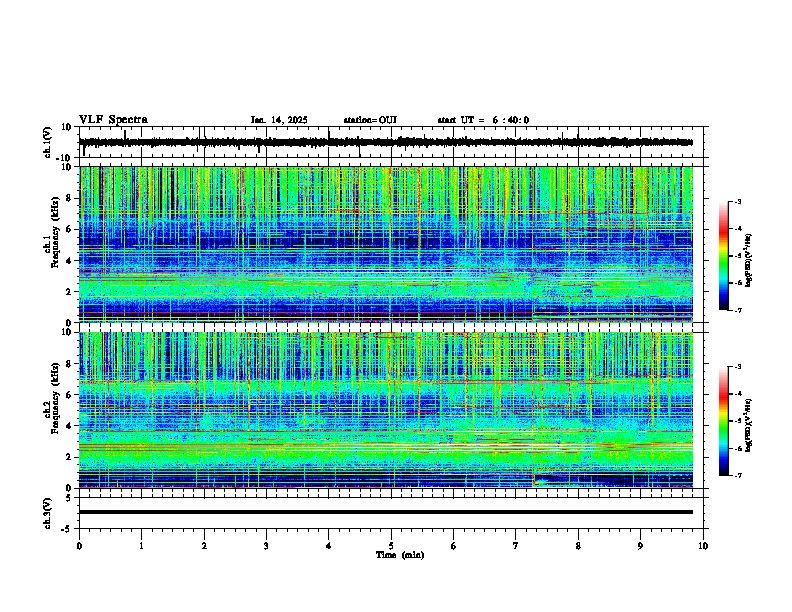Click the time axis tick label "5"

[391, 546]
